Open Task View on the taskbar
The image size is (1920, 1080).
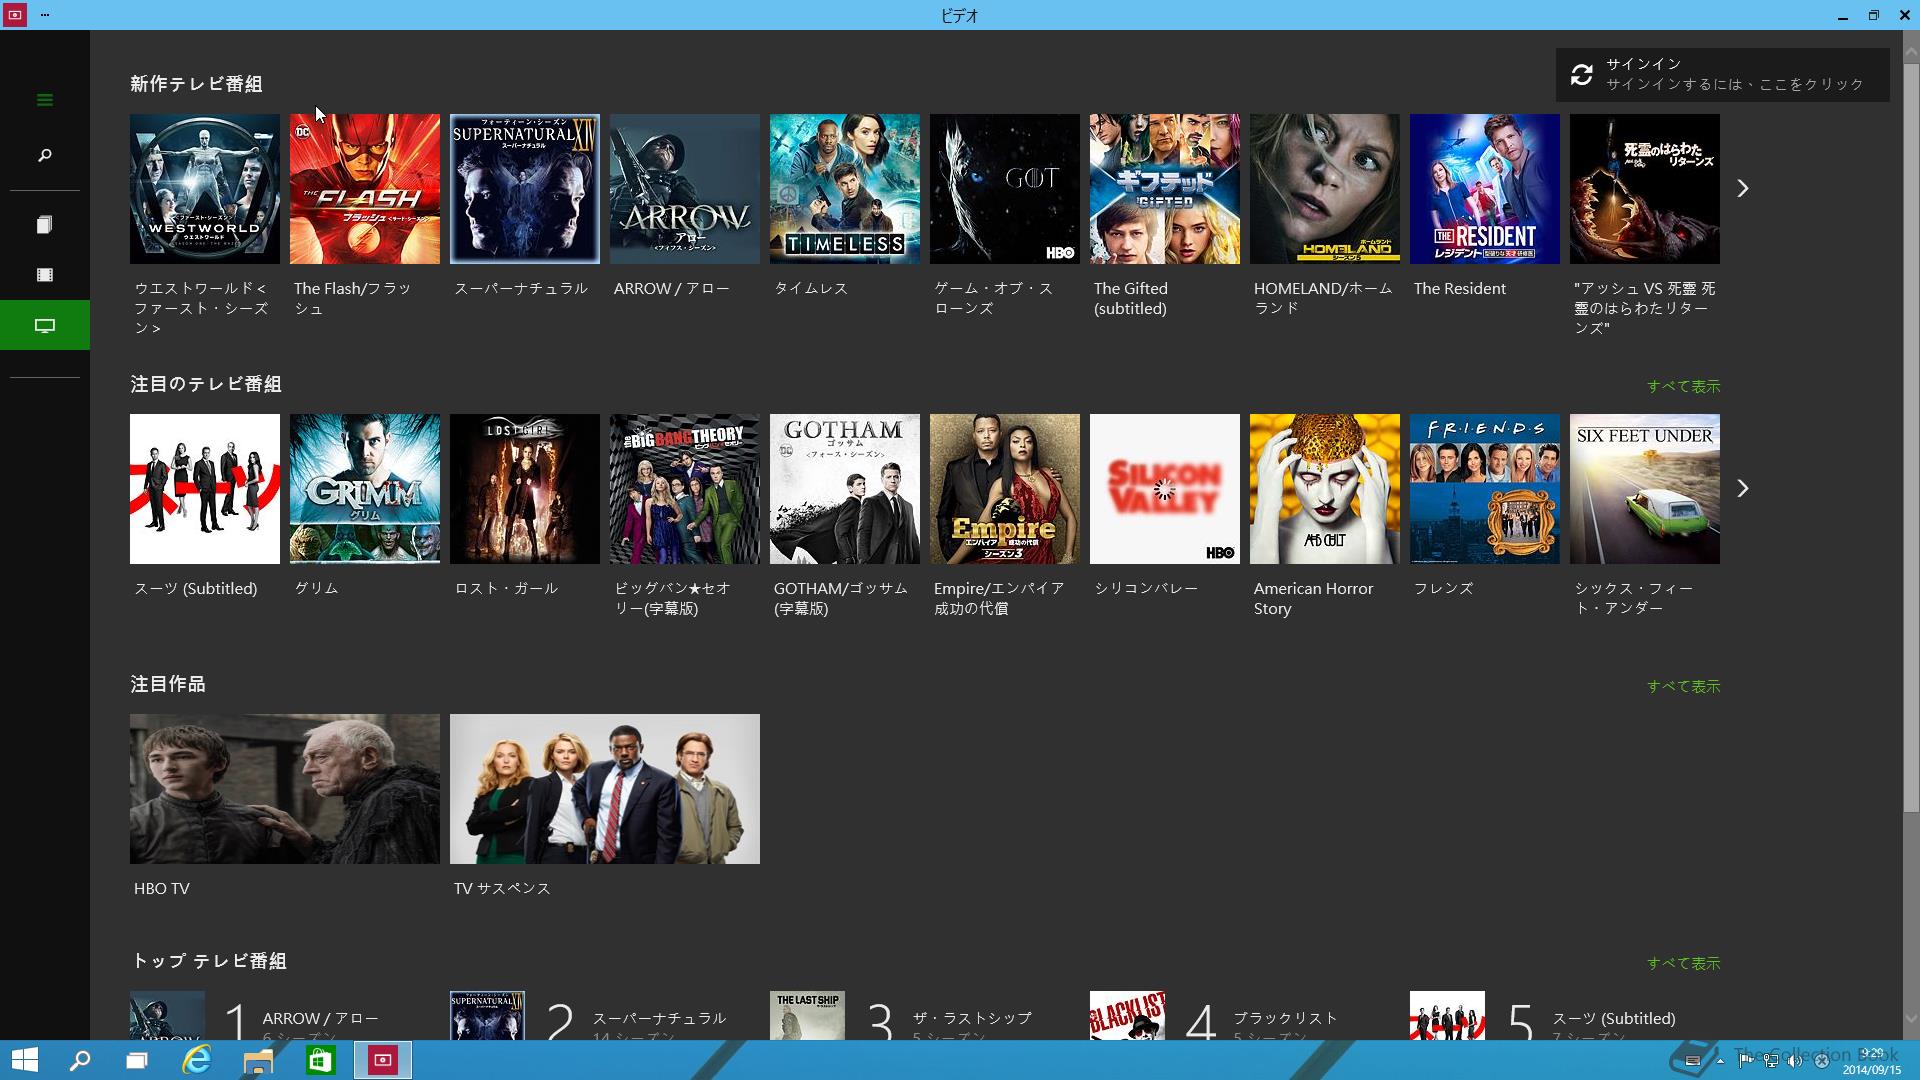pos(137,1060)
